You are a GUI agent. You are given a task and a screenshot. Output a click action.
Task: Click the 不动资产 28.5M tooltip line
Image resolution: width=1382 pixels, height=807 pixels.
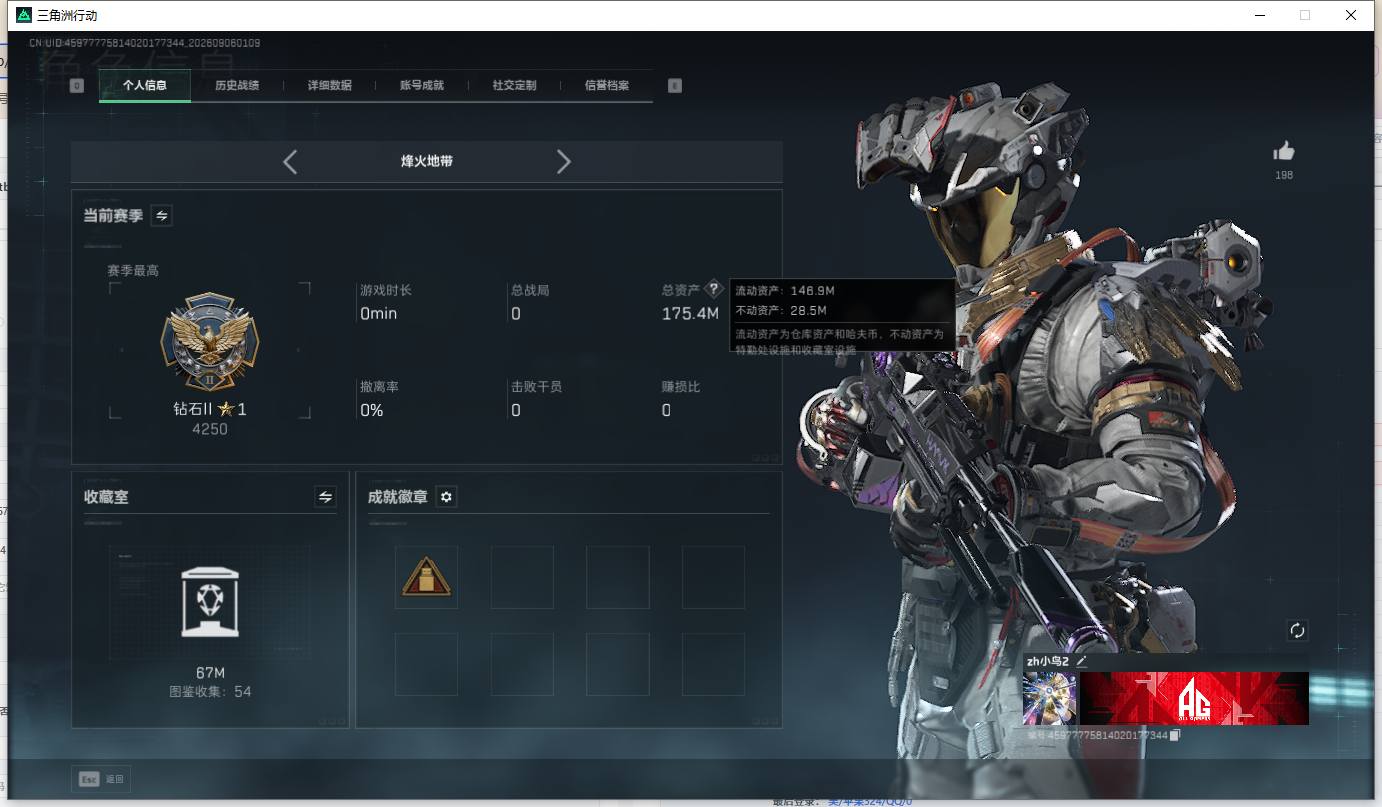(782, 311)
